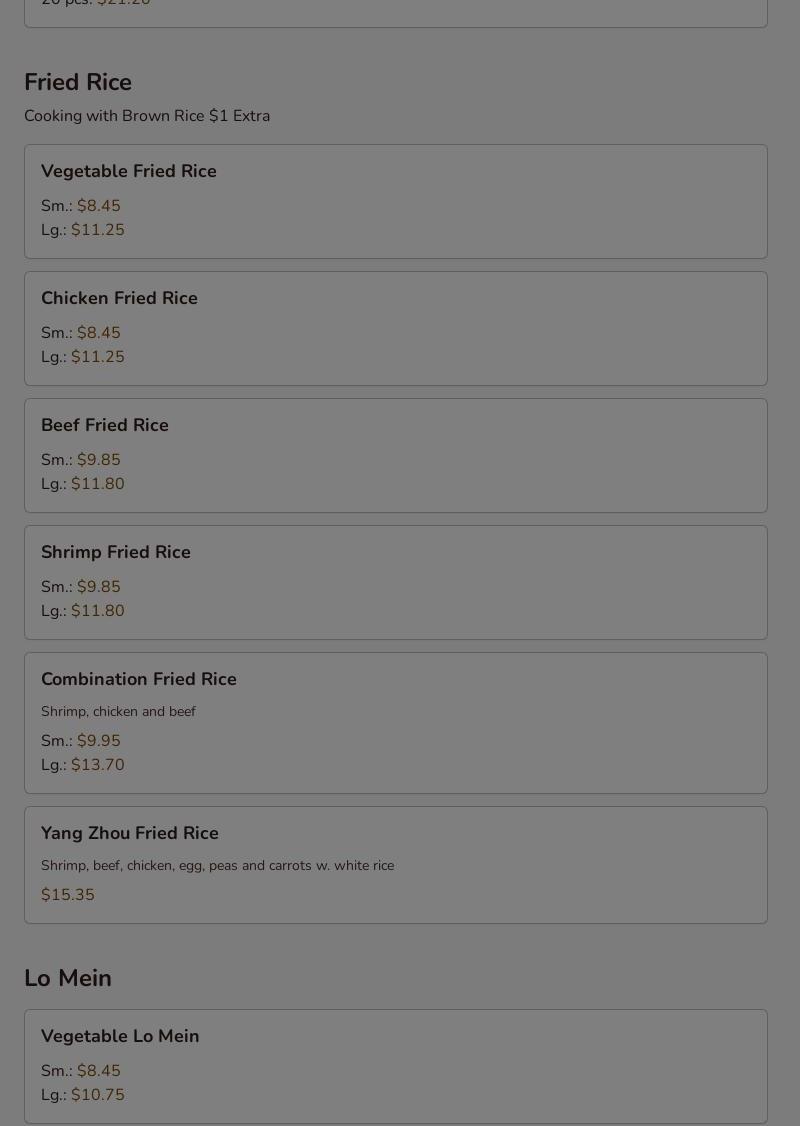This screenshot has height=1126, width=800.
Task: Click the Combination Fried Rice $13.70 price
Action: (98, 765)
